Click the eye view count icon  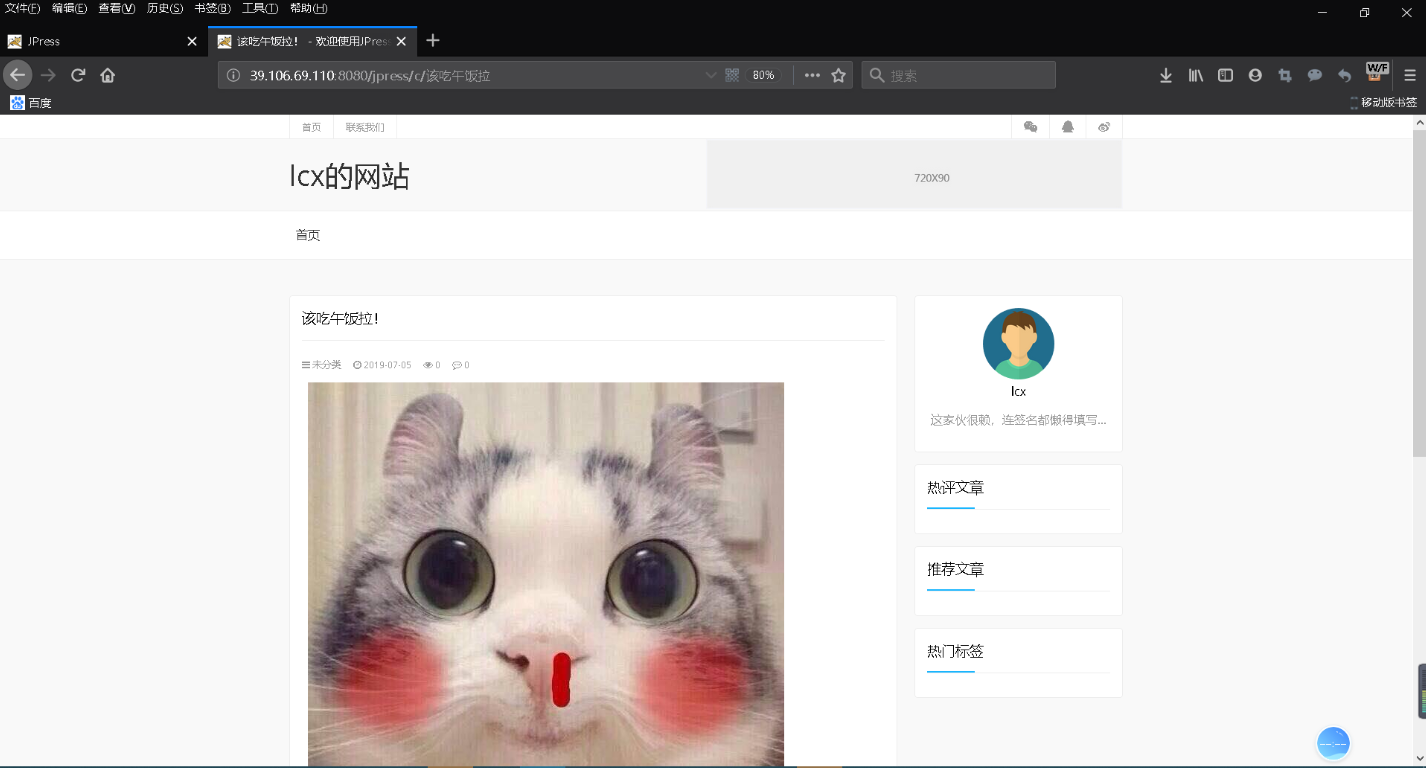point(429,365)
